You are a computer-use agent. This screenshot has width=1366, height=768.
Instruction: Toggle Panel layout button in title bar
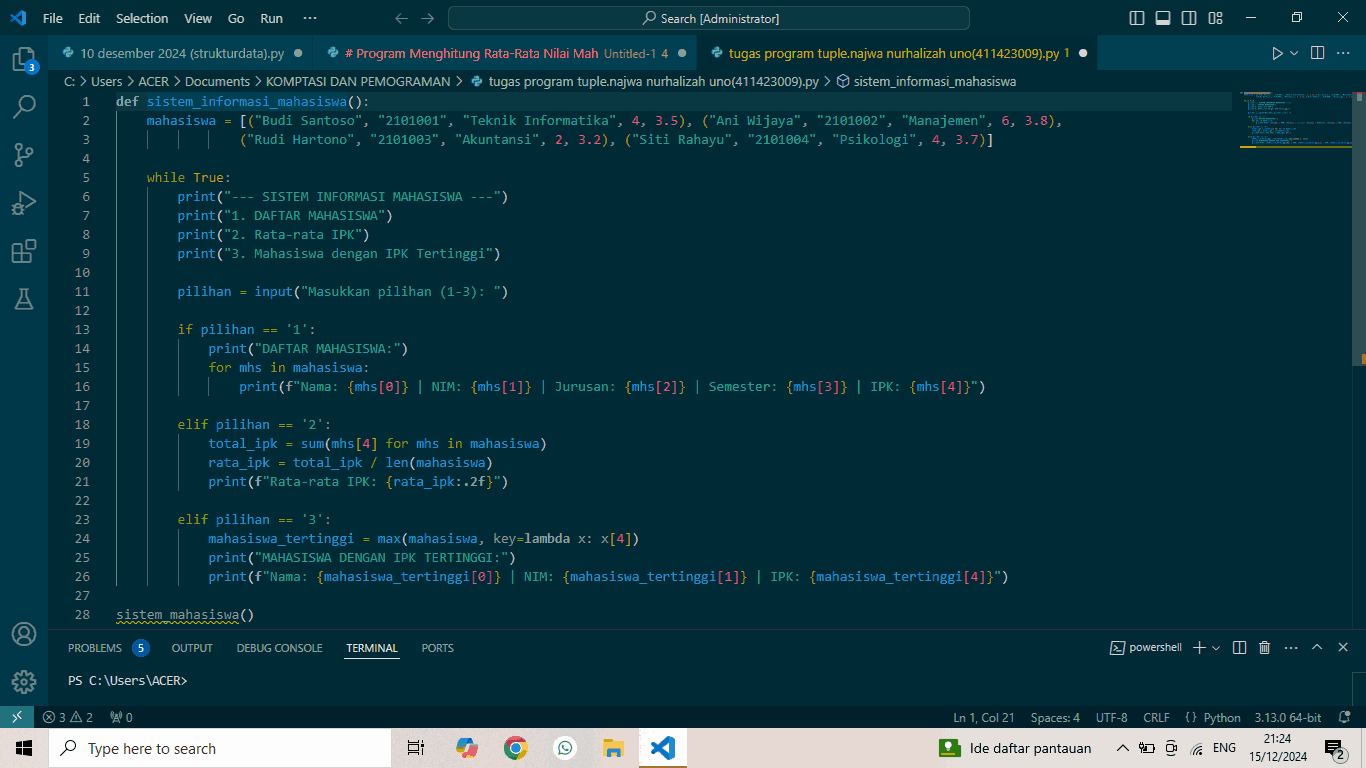(1163, 18)
